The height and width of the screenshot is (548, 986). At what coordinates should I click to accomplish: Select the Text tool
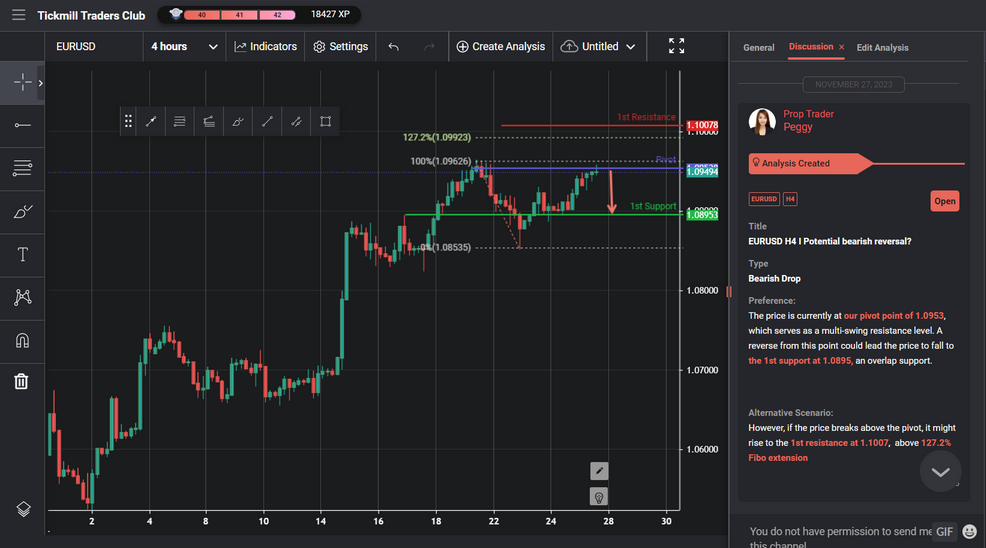coord(22,254)
